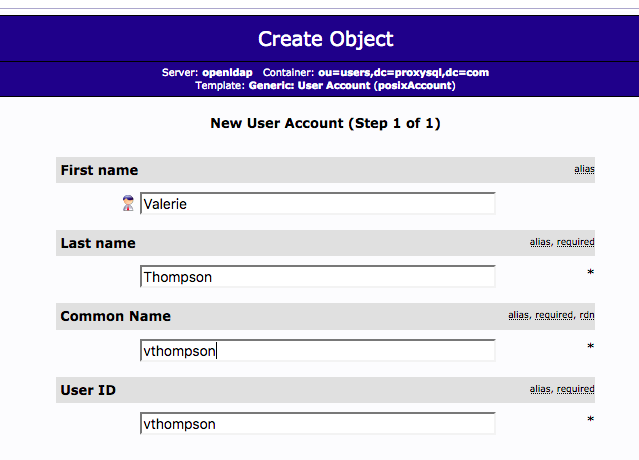Open the alias link in Common Name row
639x460 pixels.
(518, 315)
